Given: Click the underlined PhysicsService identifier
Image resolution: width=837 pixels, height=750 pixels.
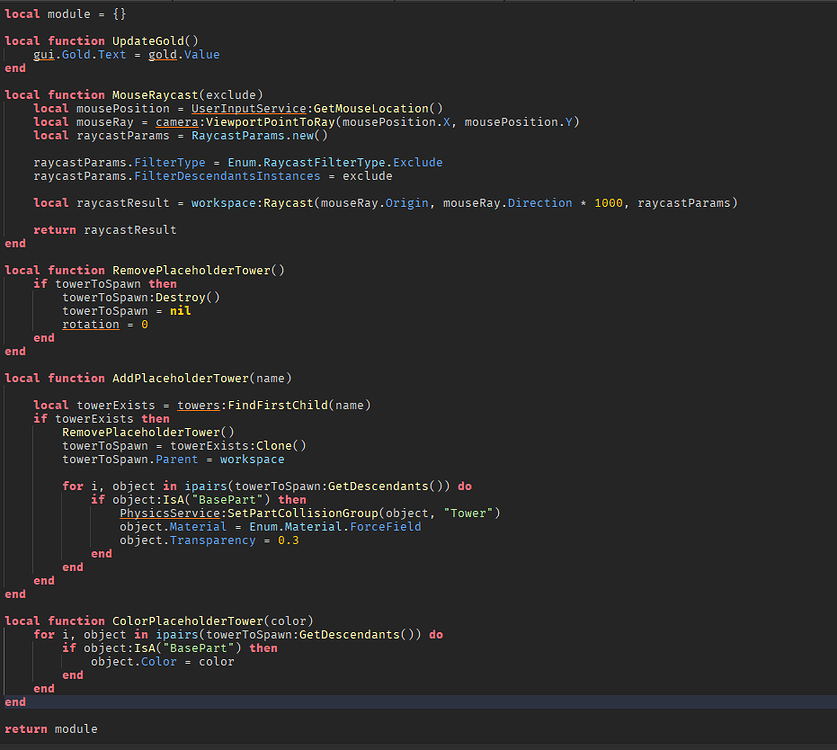Looking at the screenshot, I should tap(170, 513).
